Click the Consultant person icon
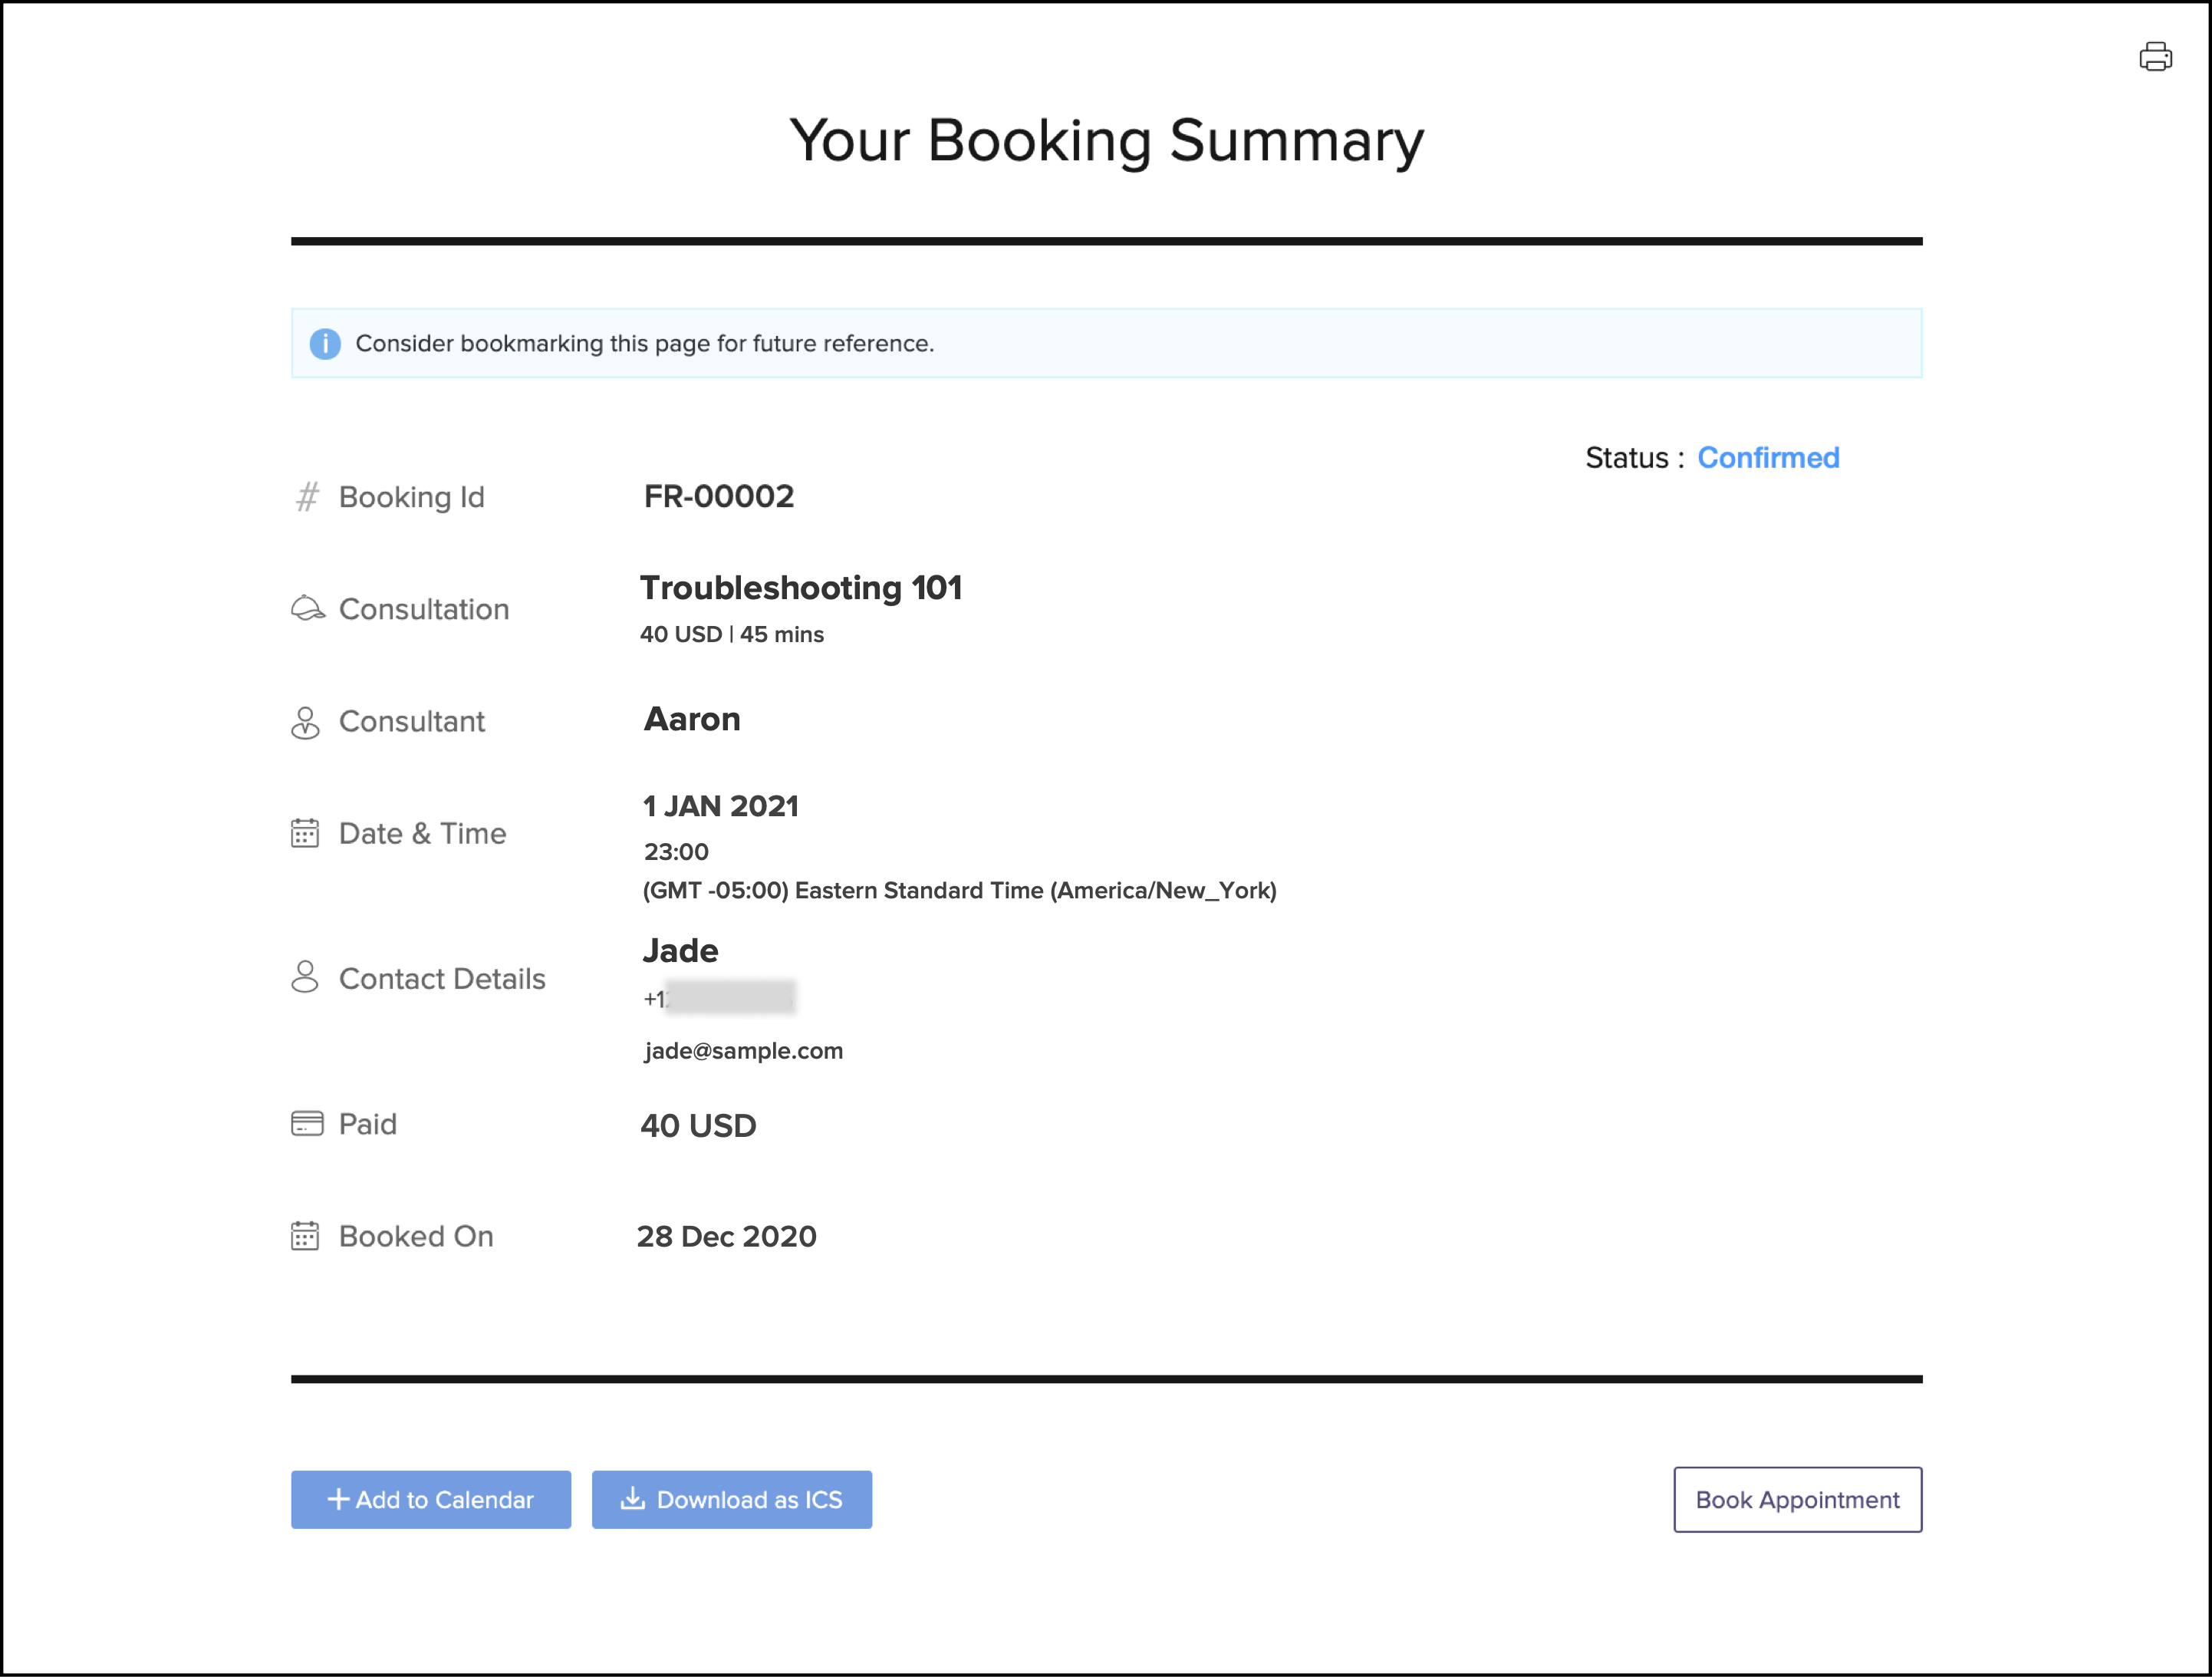Image resolution: width=2212 pixels, height=1677 pixels. pyautogui.click(x=305, y=722)
